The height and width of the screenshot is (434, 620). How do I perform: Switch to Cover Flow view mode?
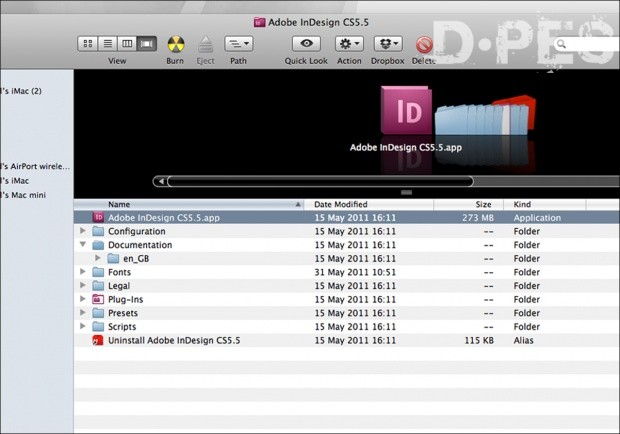coord(147,44)
